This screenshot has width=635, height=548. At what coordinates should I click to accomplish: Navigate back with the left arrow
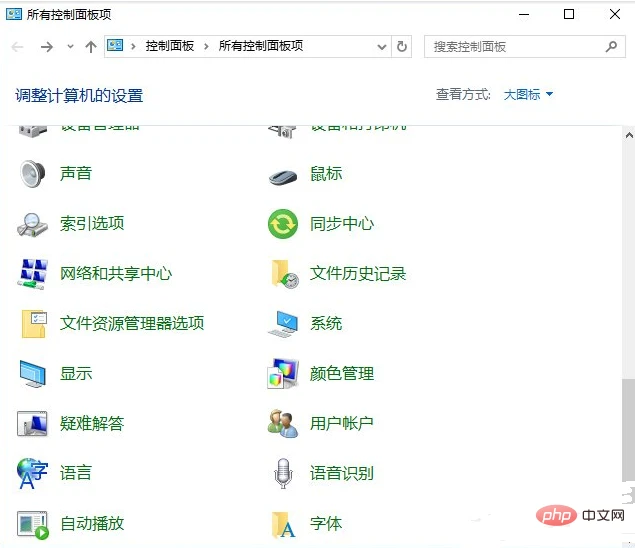coord(17,47)
